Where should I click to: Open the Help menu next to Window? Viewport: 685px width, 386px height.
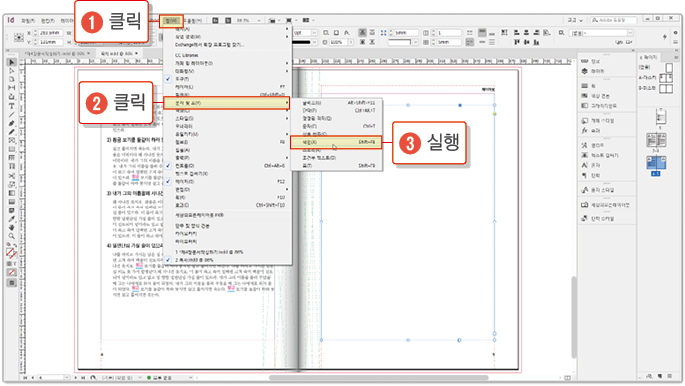[x=192, y=21]
